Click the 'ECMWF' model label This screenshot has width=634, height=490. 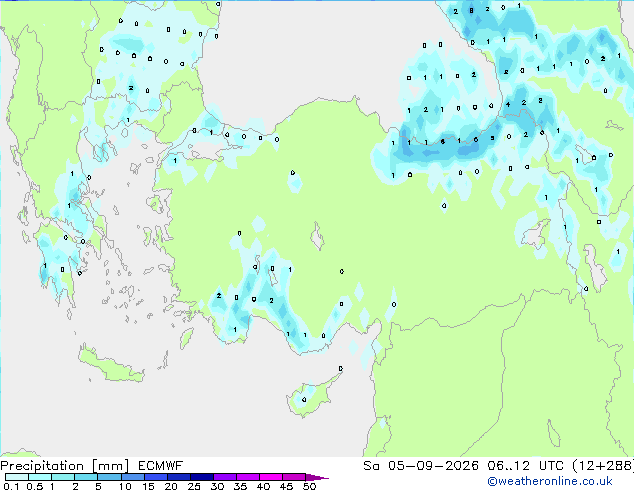click(x=161, y=466)
